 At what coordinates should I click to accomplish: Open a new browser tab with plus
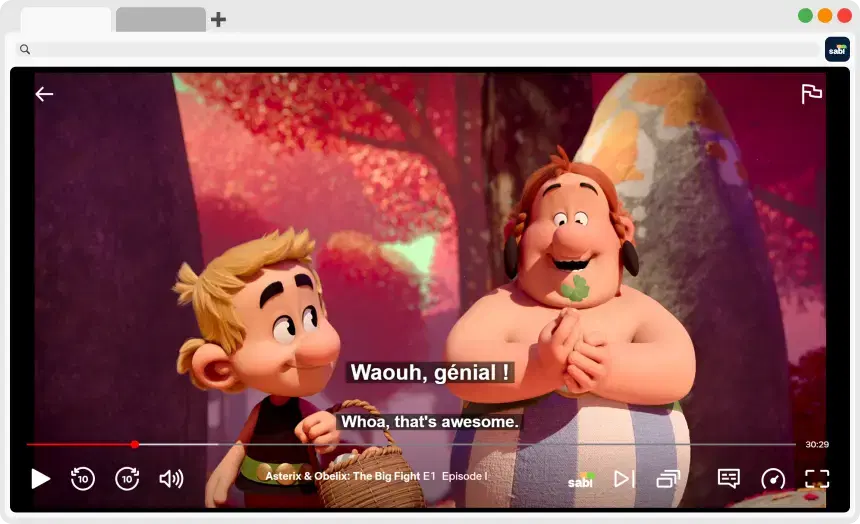[218, 20]
